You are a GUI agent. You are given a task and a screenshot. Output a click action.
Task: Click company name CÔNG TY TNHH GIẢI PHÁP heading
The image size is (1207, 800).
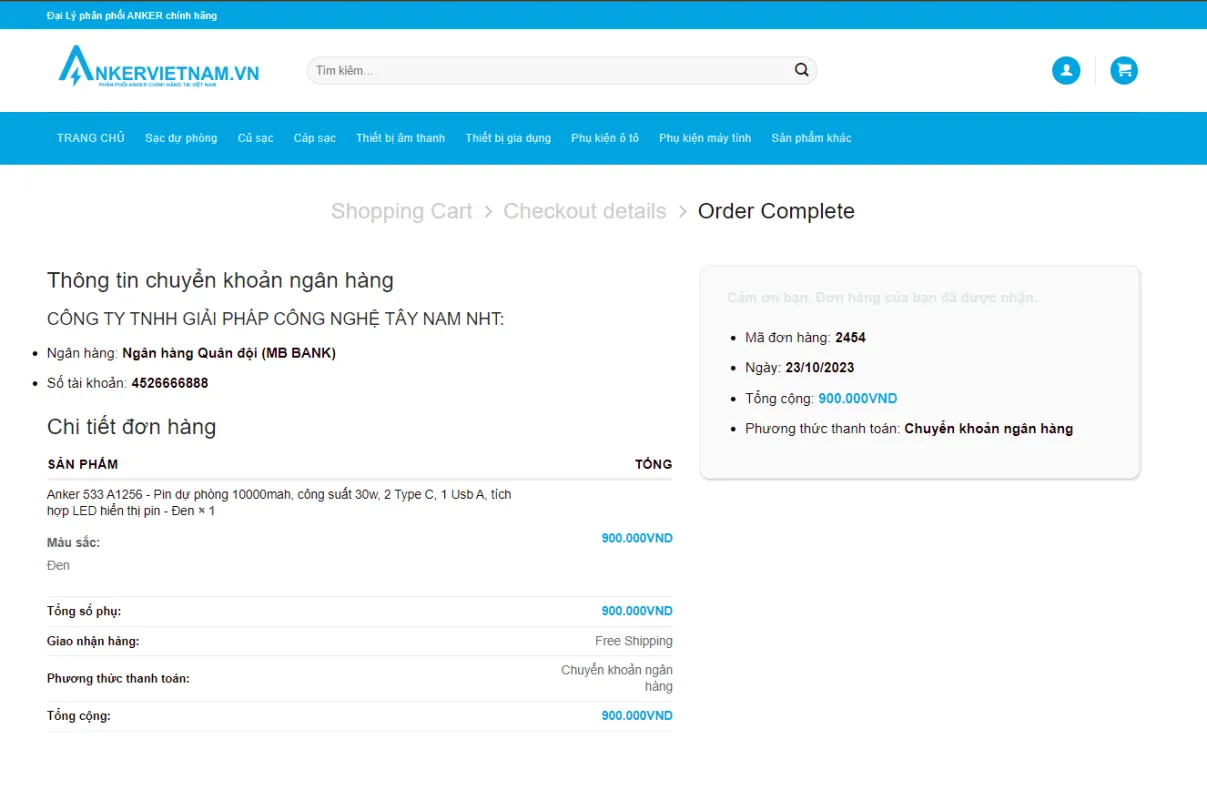click(276, 319)
